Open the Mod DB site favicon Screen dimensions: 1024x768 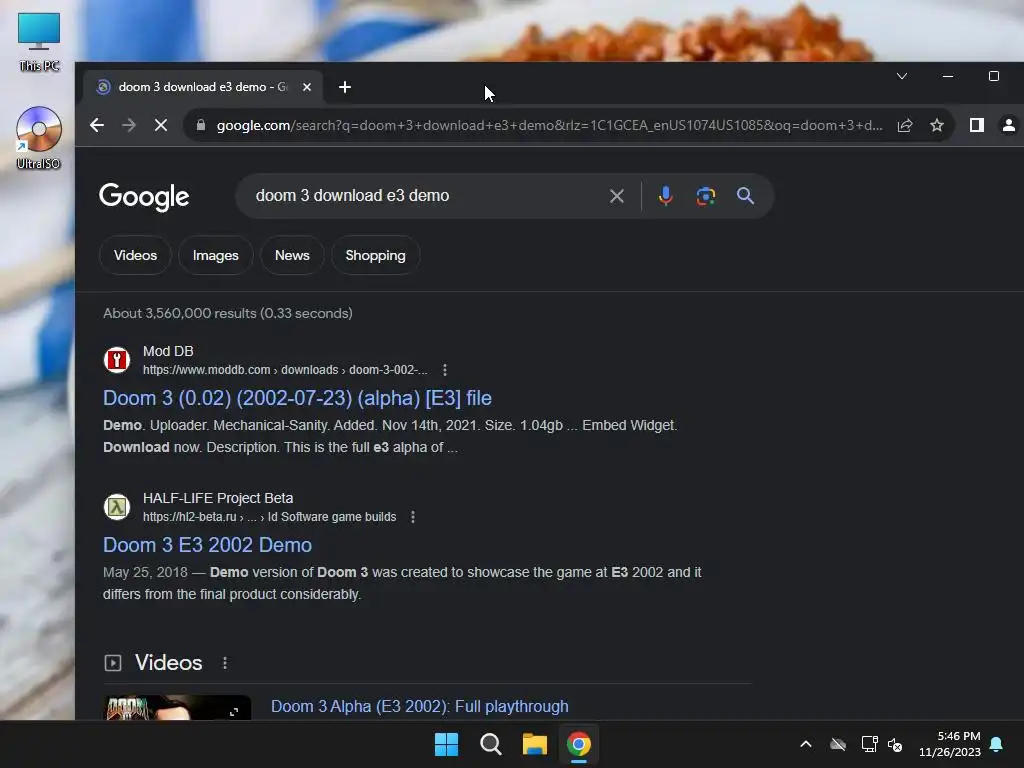pos(117,360)
